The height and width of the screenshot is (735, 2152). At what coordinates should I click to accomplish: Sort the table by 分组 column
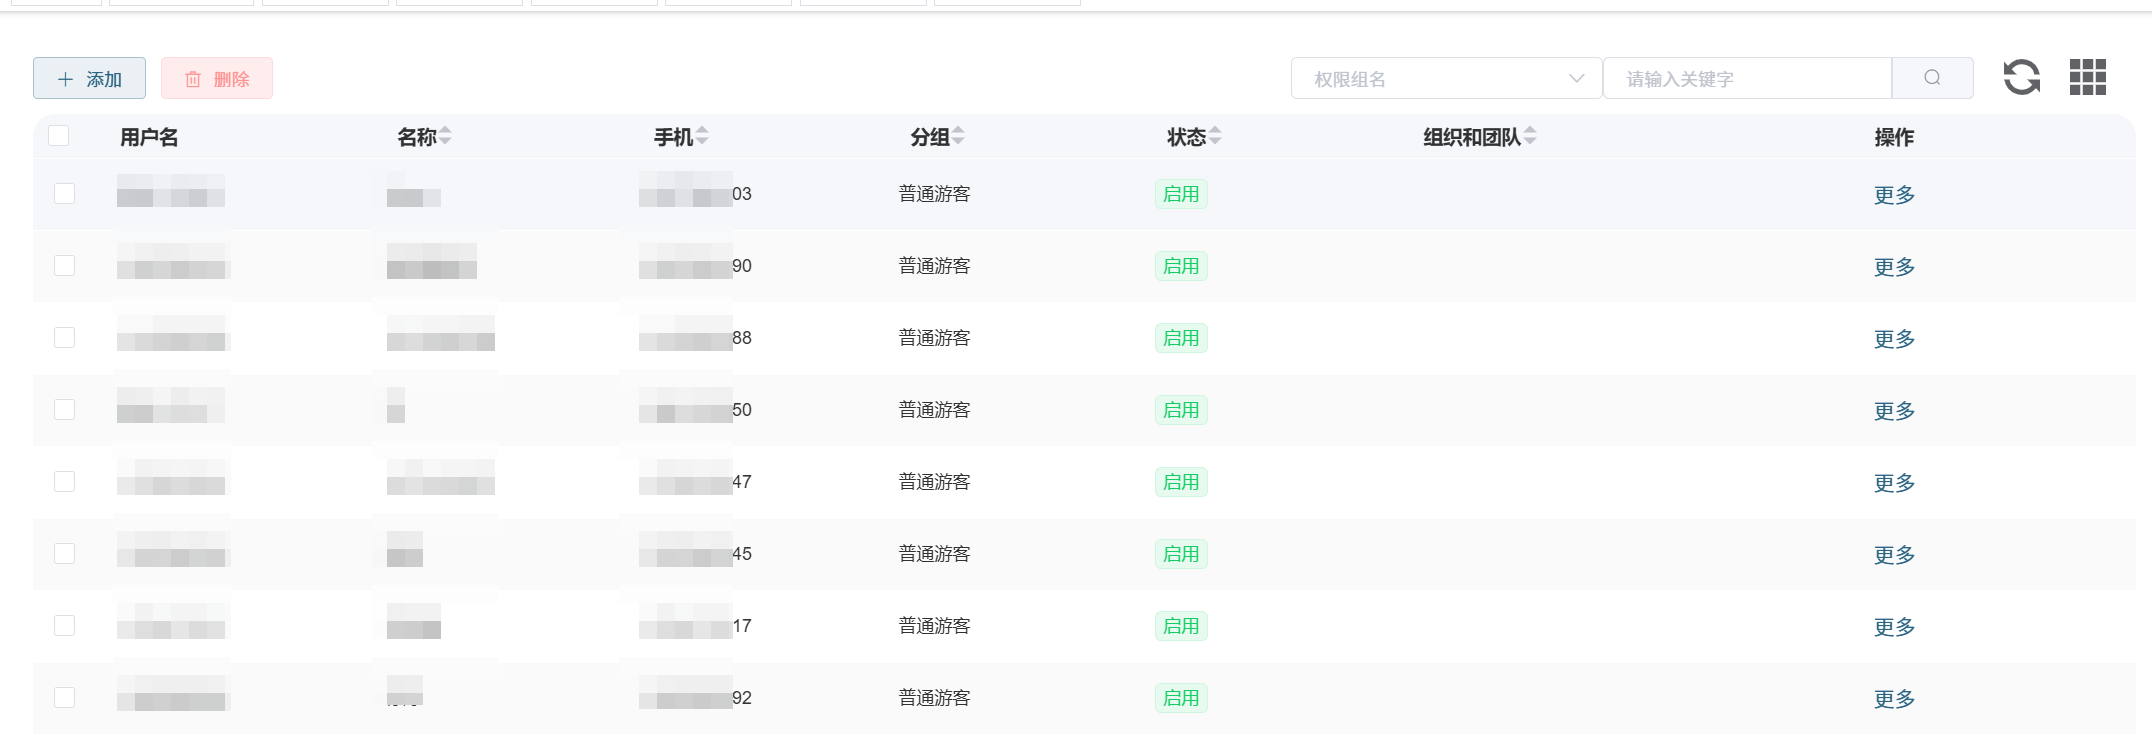coord(958,136)
